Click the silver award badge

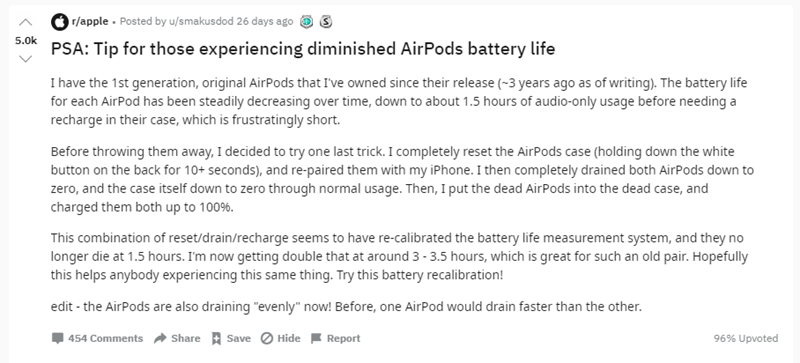326,21
